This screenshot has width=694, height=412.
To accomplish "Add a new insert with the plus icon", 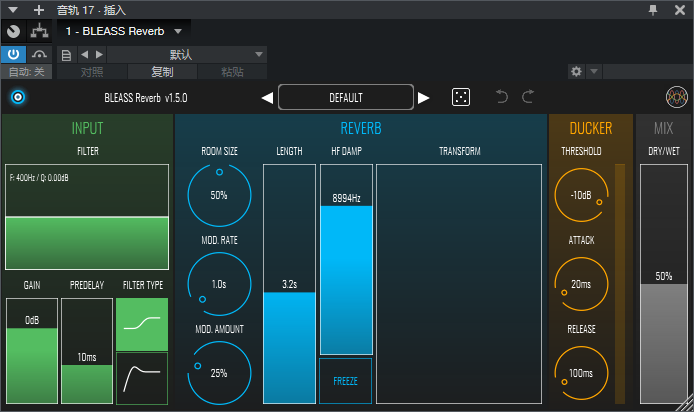I will click(x=39, y=10).
